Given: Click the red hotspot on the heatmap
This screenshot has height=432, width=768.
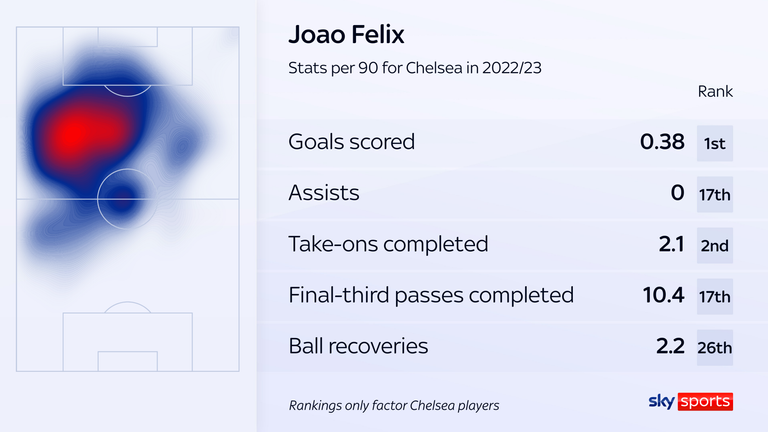Looking at the screenshot, I should tap(75, 132).
